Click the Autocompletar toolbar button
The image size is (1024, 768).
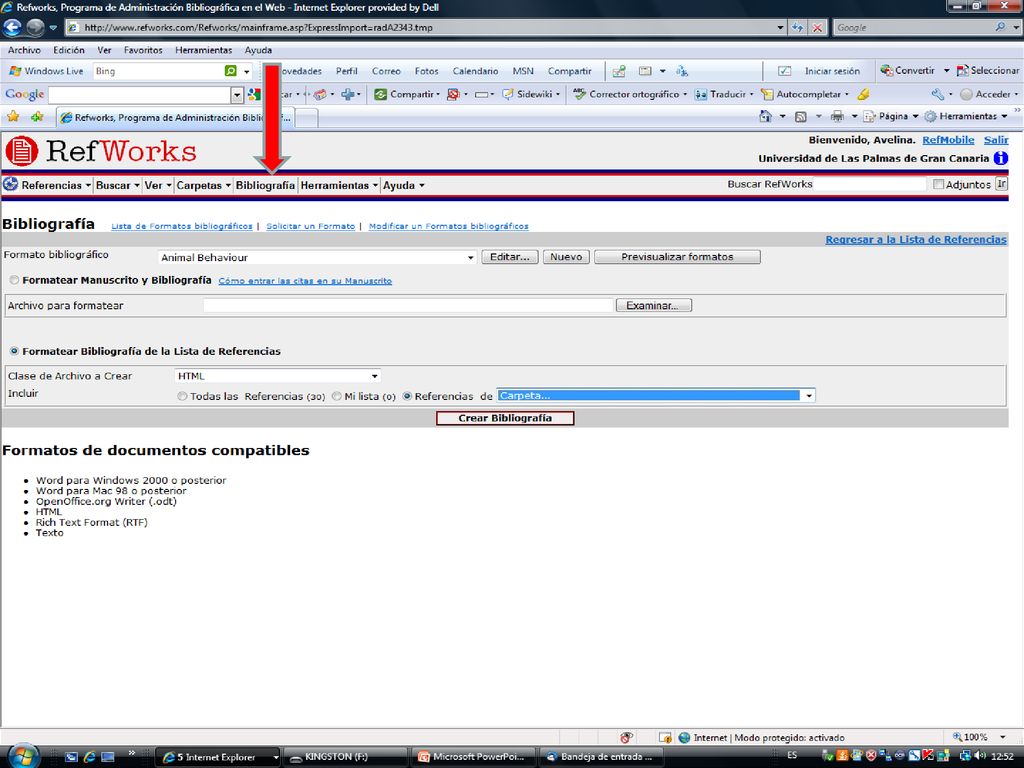[x=805, y=94]
